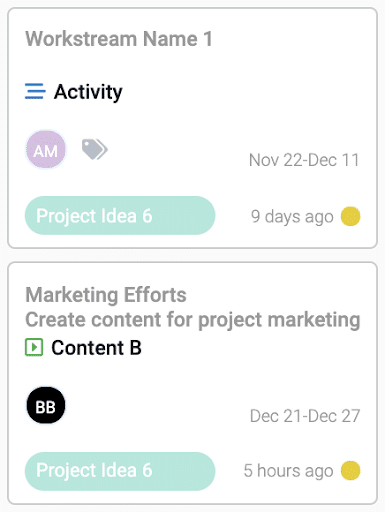The image size is (385, 512).
Task: Select the Marketing Efforts card body
Action: pyautogui.click(x=192, y=383)
